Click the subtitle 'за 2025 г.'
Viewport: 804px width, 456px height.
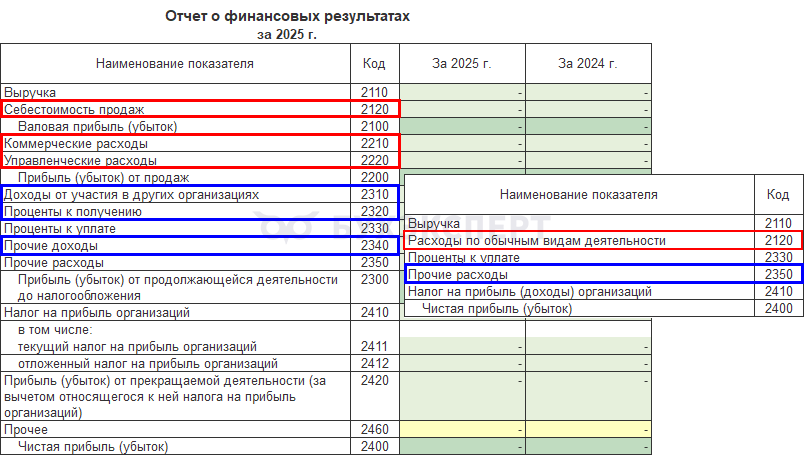287,34
